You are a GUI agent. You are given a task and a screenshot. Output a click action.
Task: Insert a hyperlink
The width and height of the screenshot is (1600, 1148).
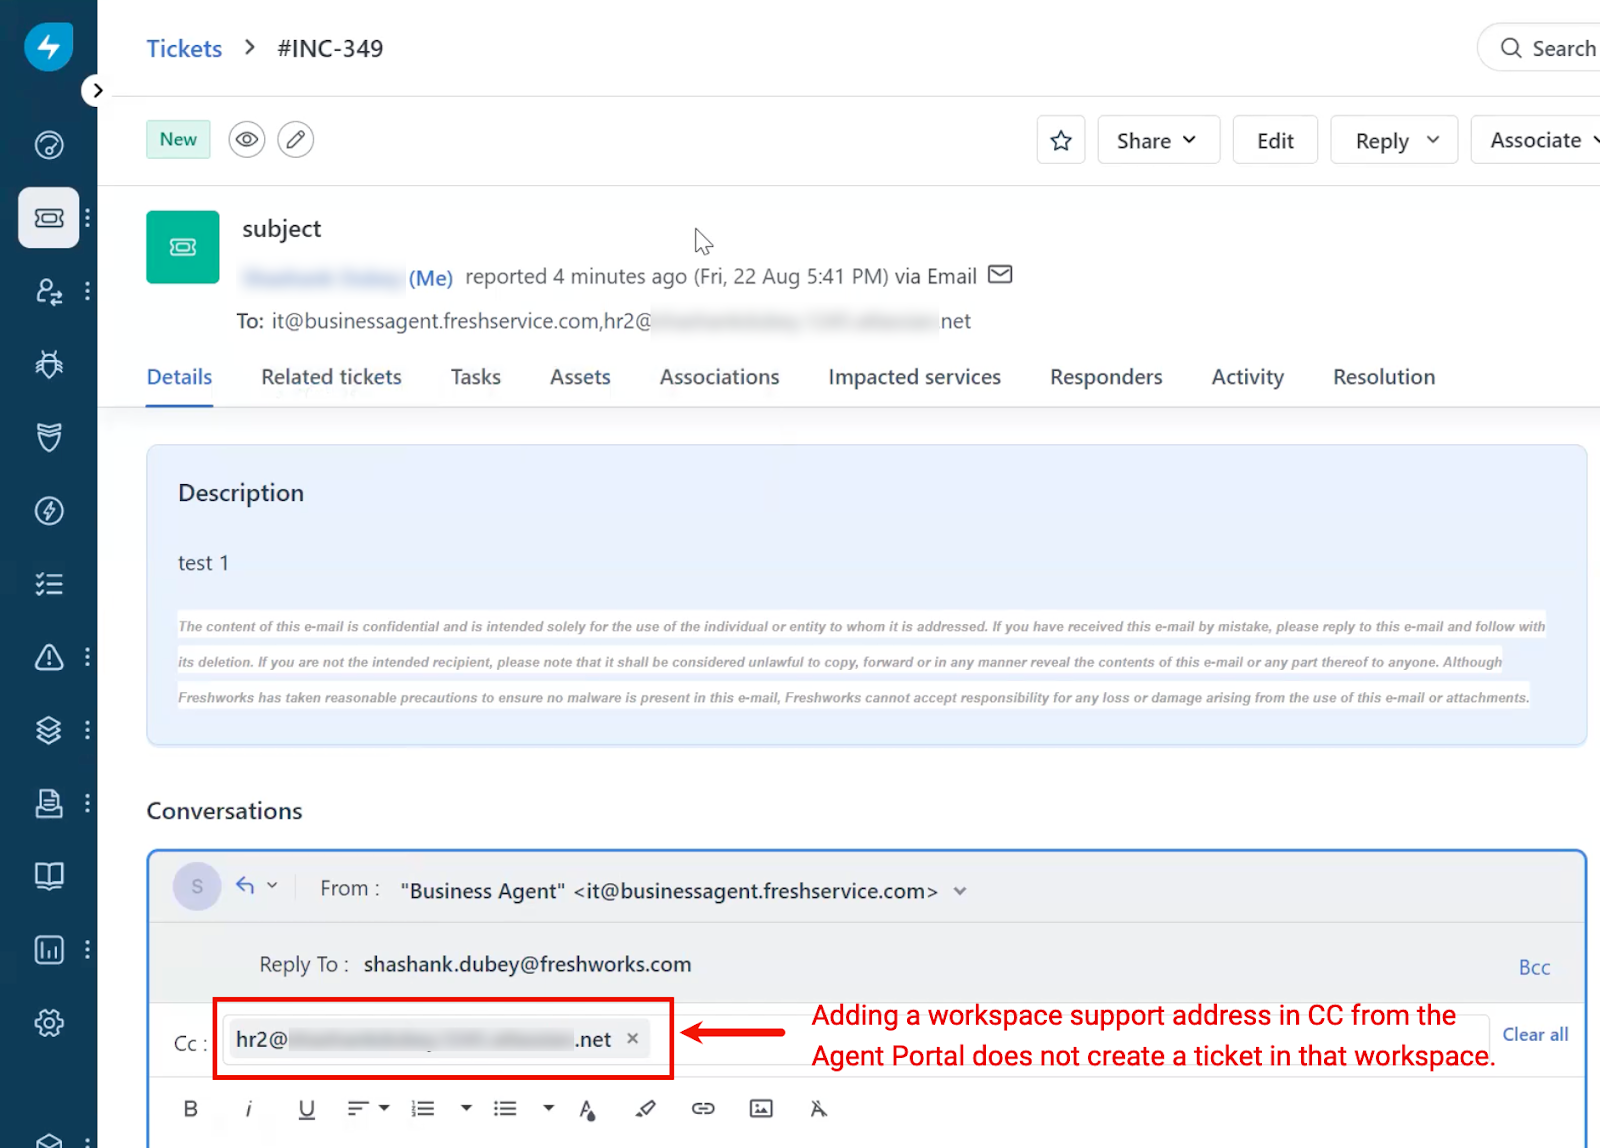coord(703,1108)
